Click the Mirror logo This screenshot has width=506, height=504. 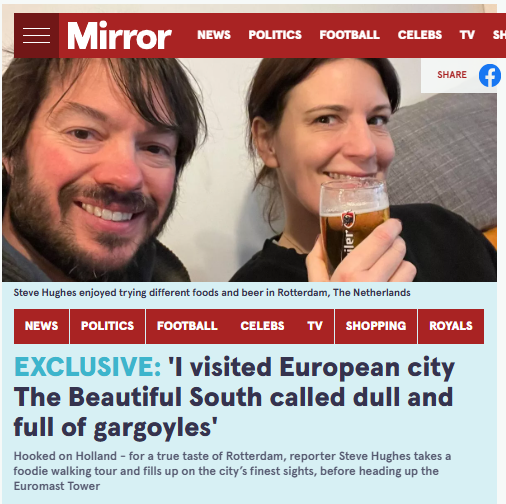[119, 36]
